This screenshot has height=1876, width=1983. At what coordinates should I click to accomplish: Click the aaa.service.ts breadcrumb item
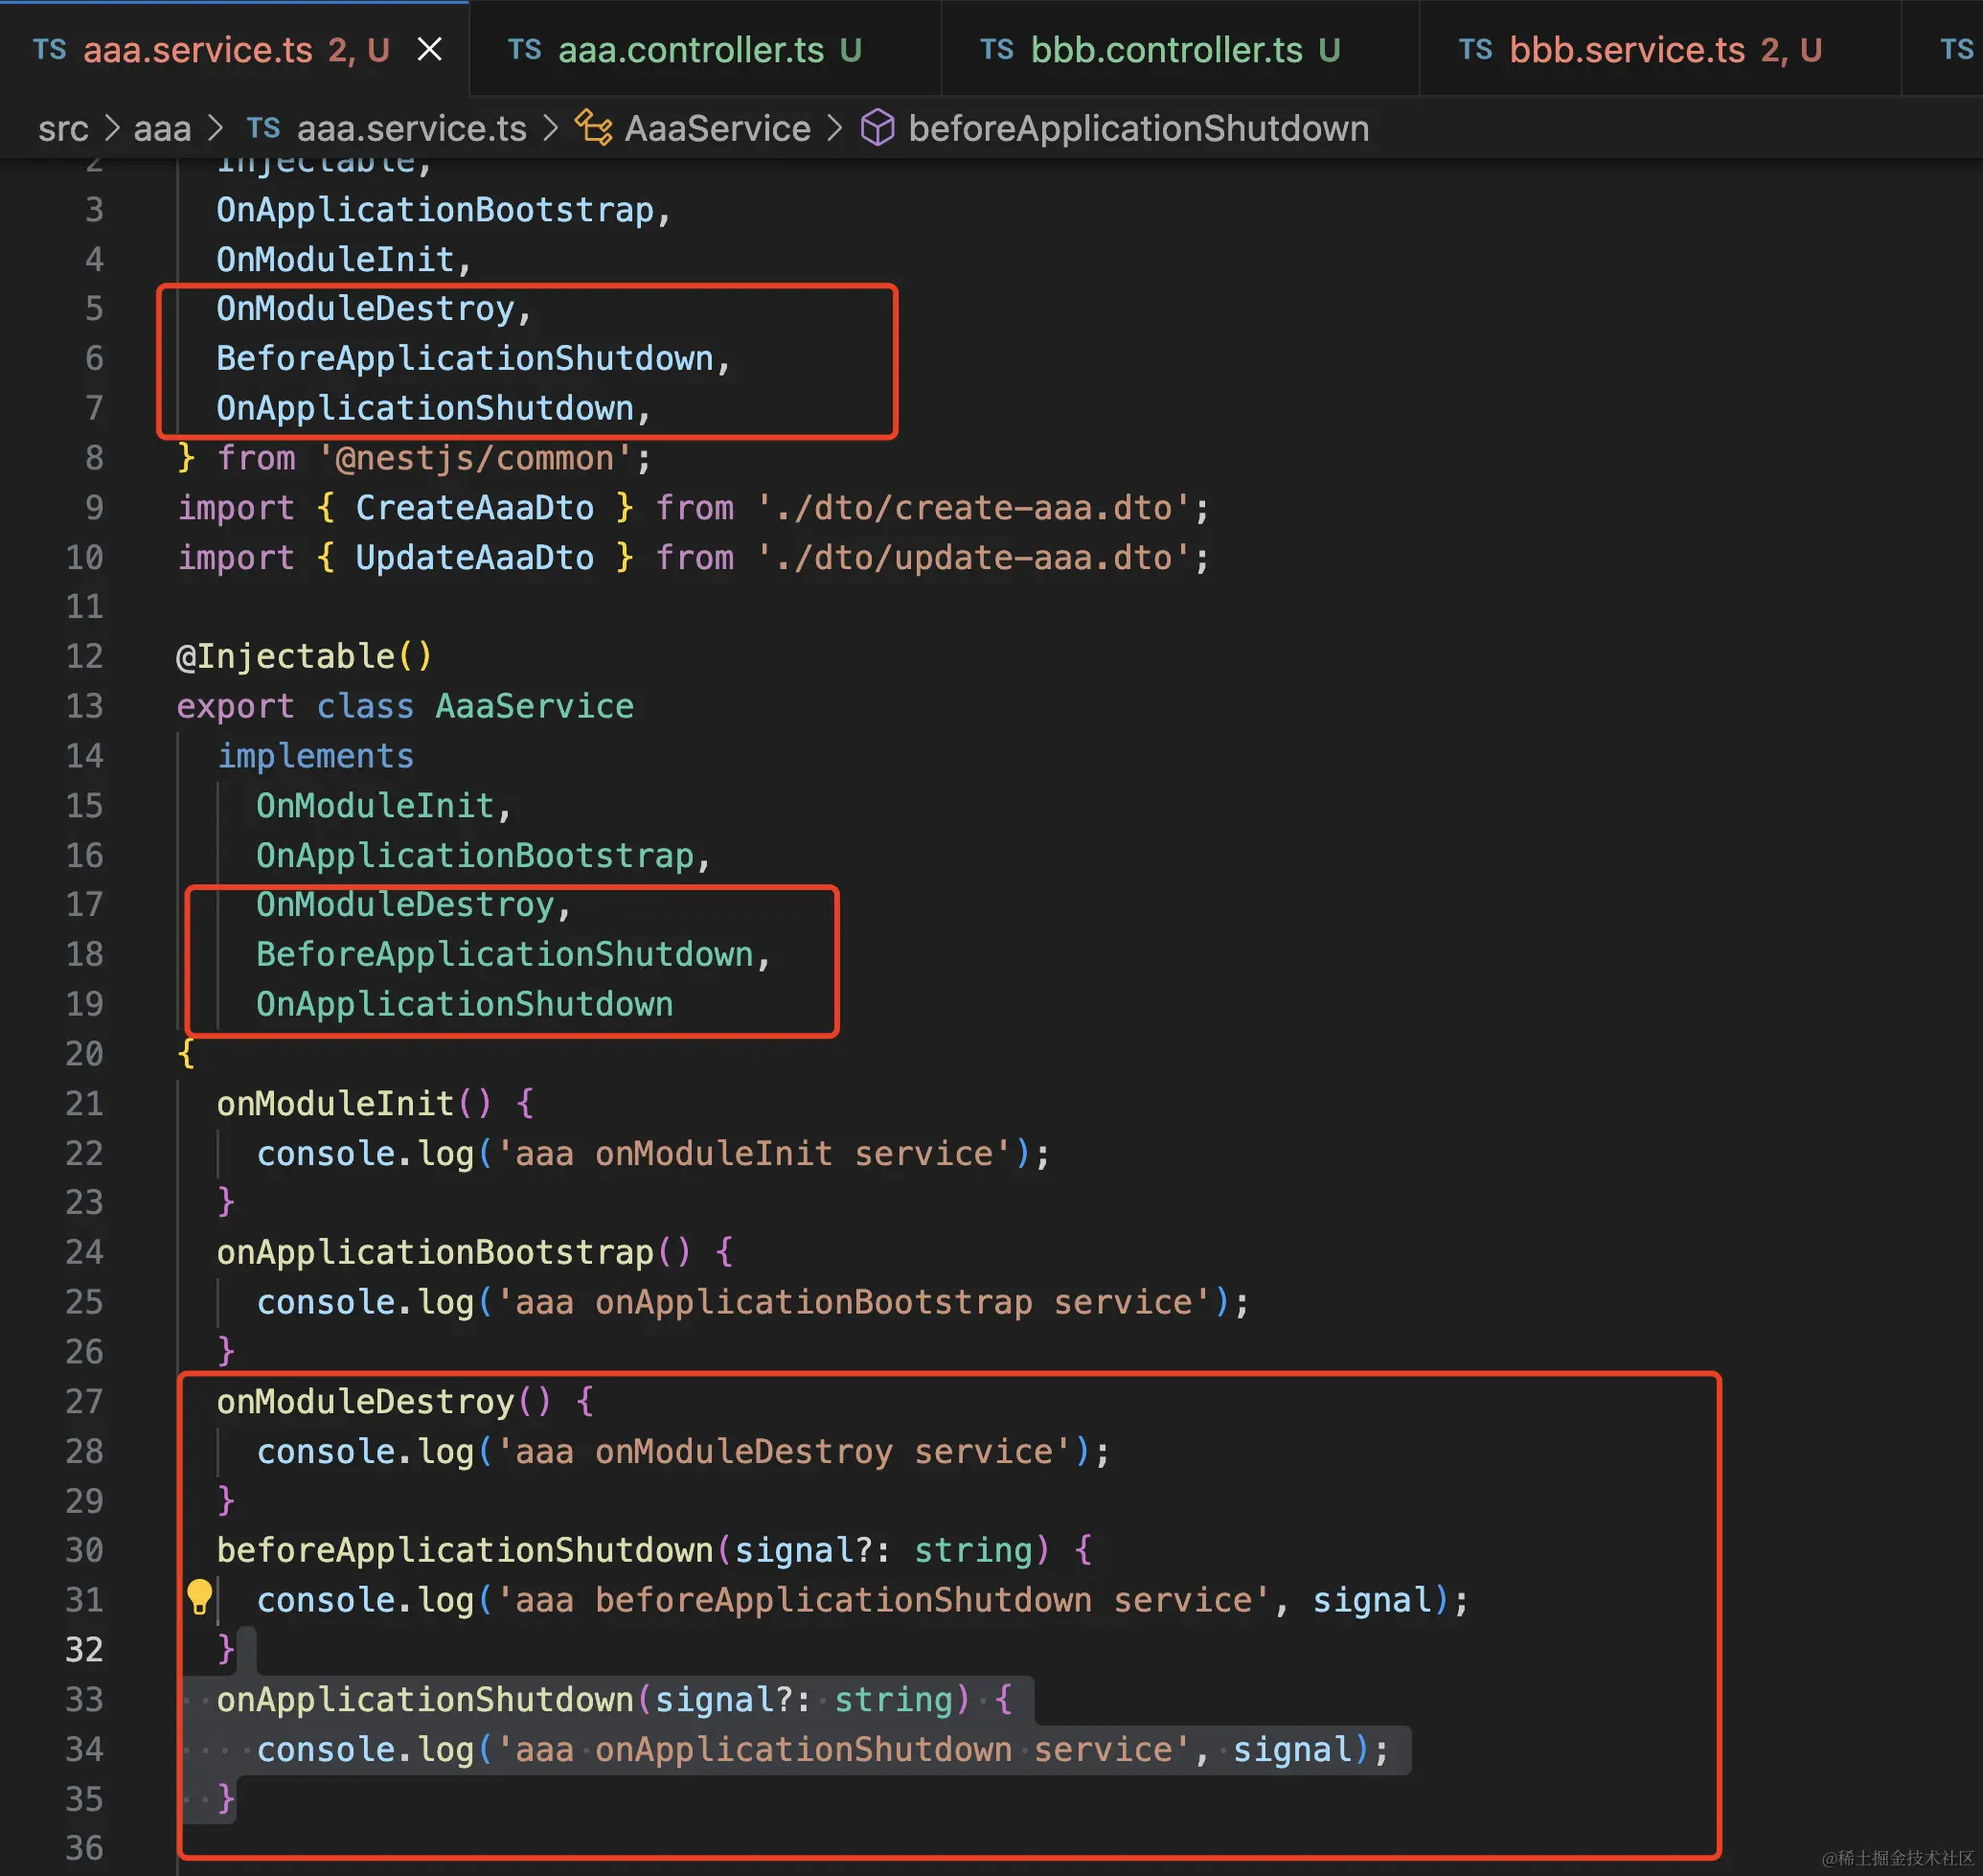pos(411,128)
